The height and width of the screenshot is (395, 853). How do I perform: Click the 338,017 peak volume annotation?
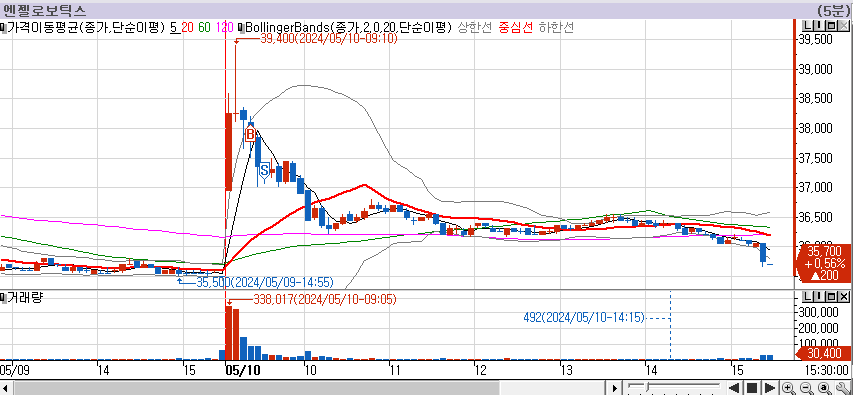point(325,299)
